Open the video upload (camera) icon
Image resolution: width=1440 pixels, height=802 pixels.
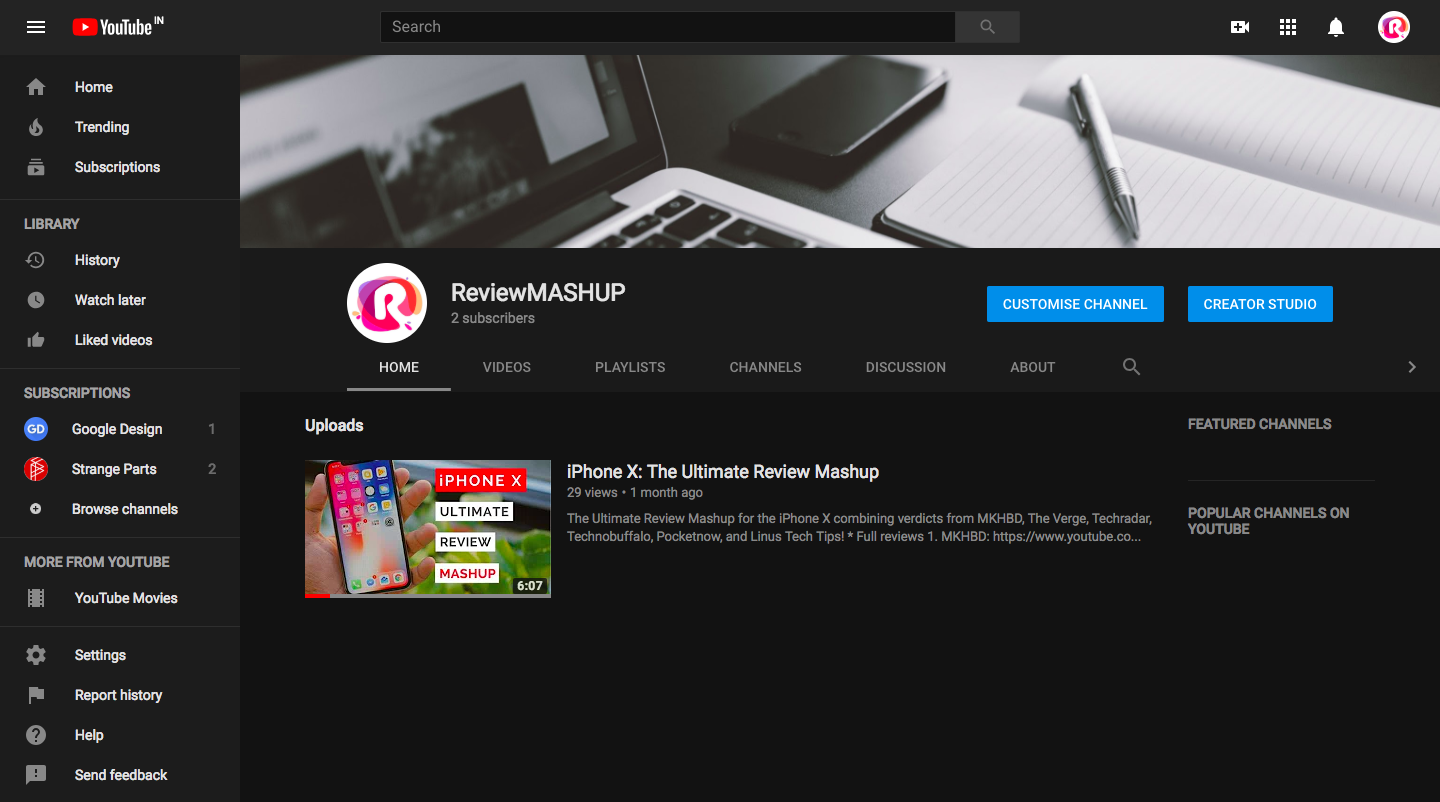(x=1239, y=27)
